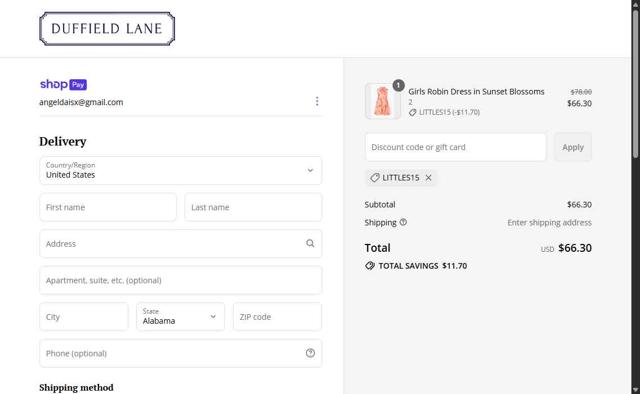Focus the Last name field
This screenshot has height=394, width=640.
253,207
